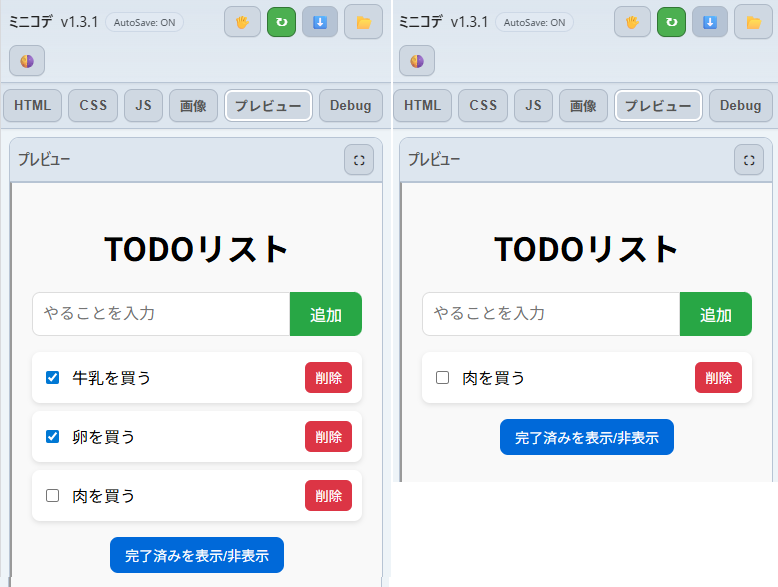Open the 画像 tab in the left pane
This screenshot has height=587, width=778.
[193, 106]
